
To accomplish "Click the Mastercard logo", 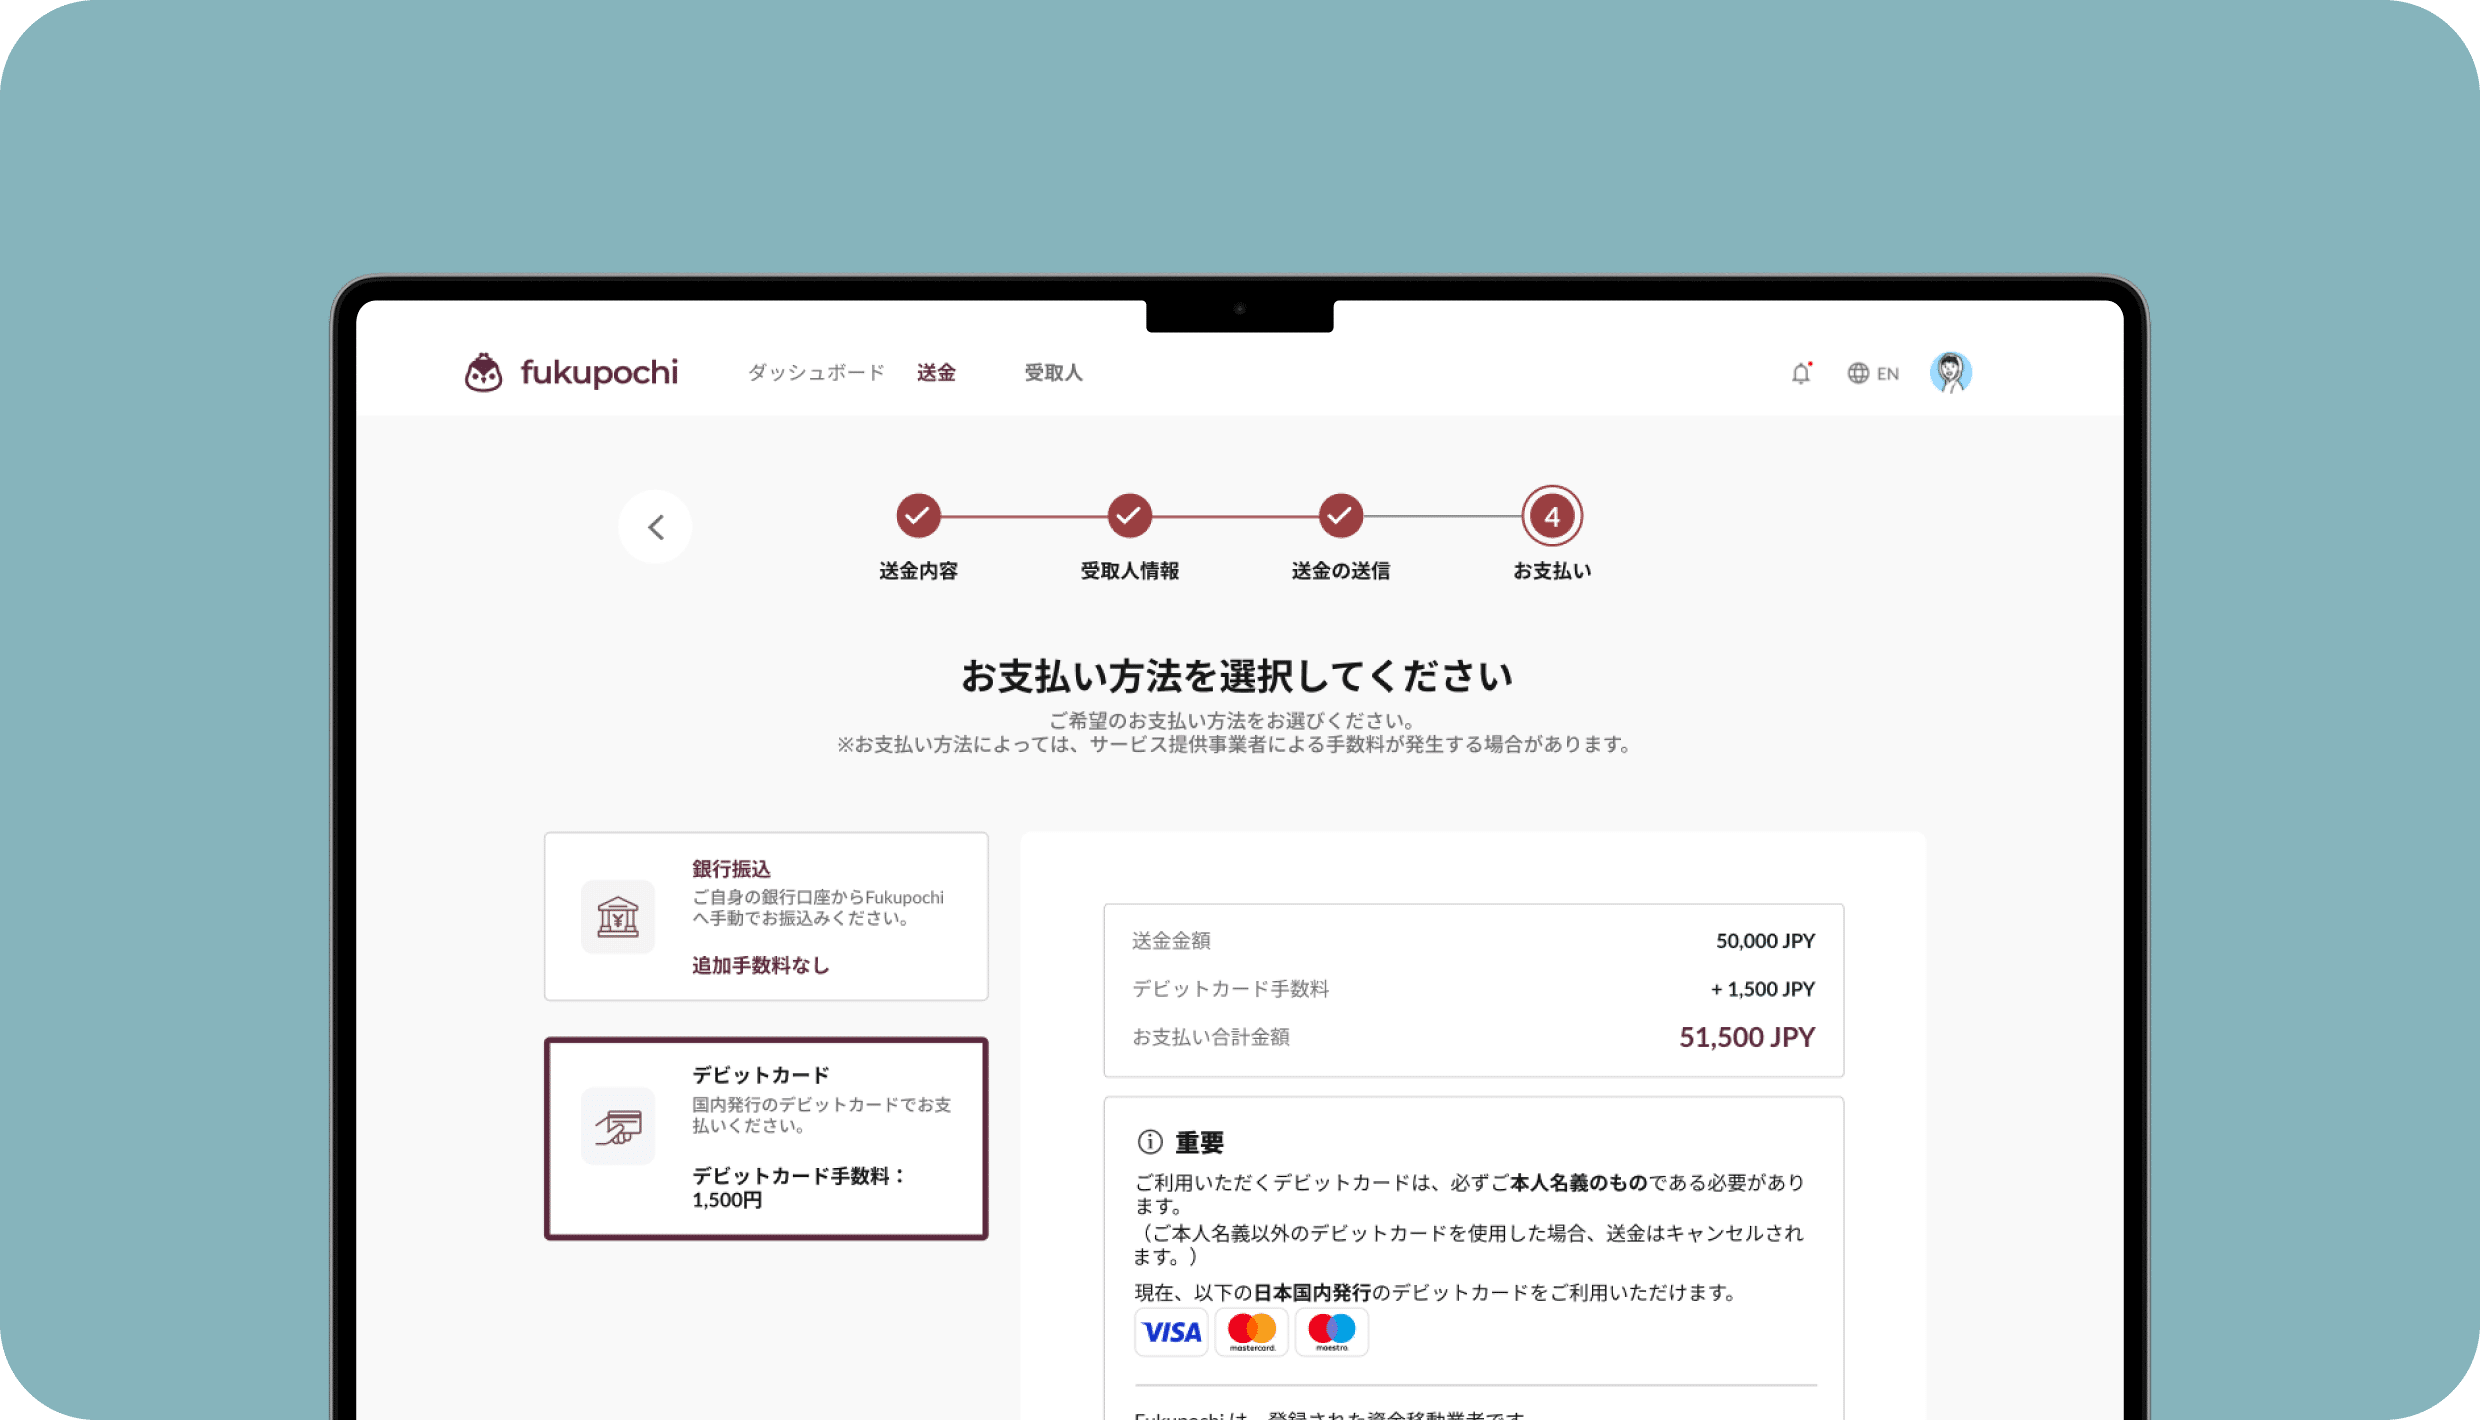I will pyautogui.click(x=1251, y=1332).
